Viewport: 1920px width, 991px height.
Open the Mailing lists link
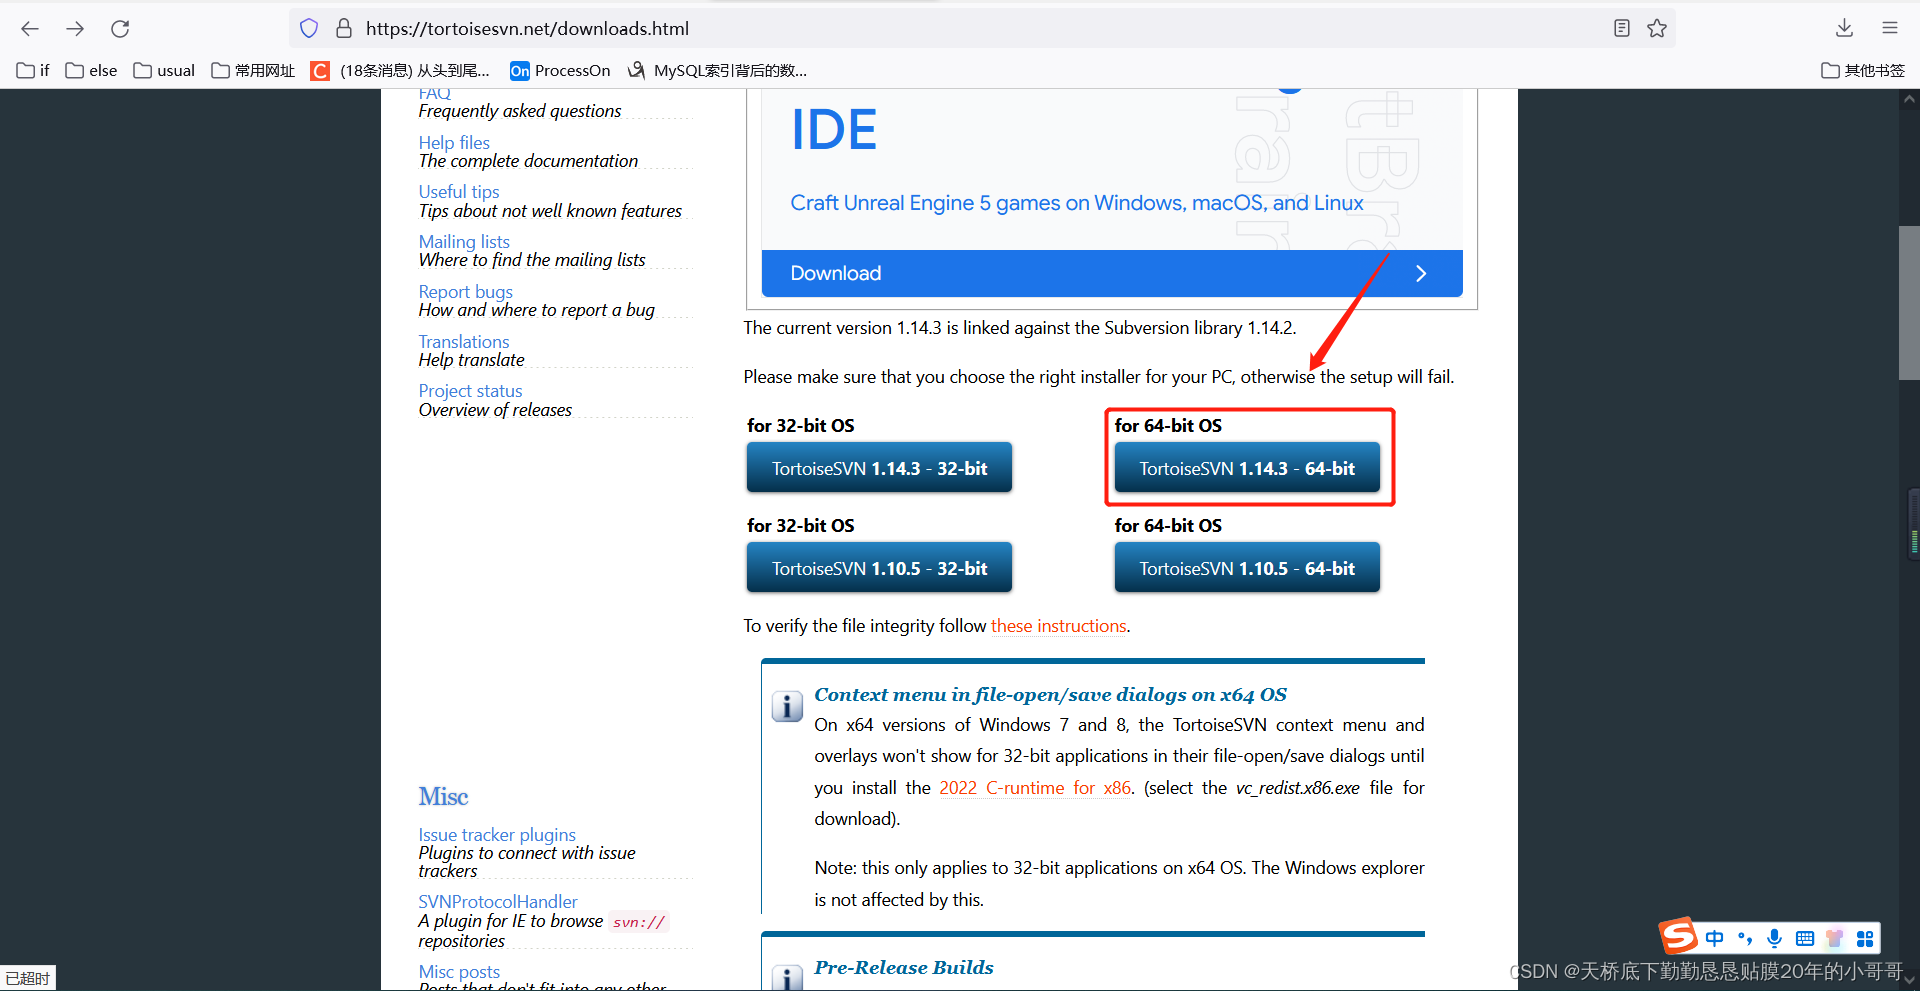464,242
